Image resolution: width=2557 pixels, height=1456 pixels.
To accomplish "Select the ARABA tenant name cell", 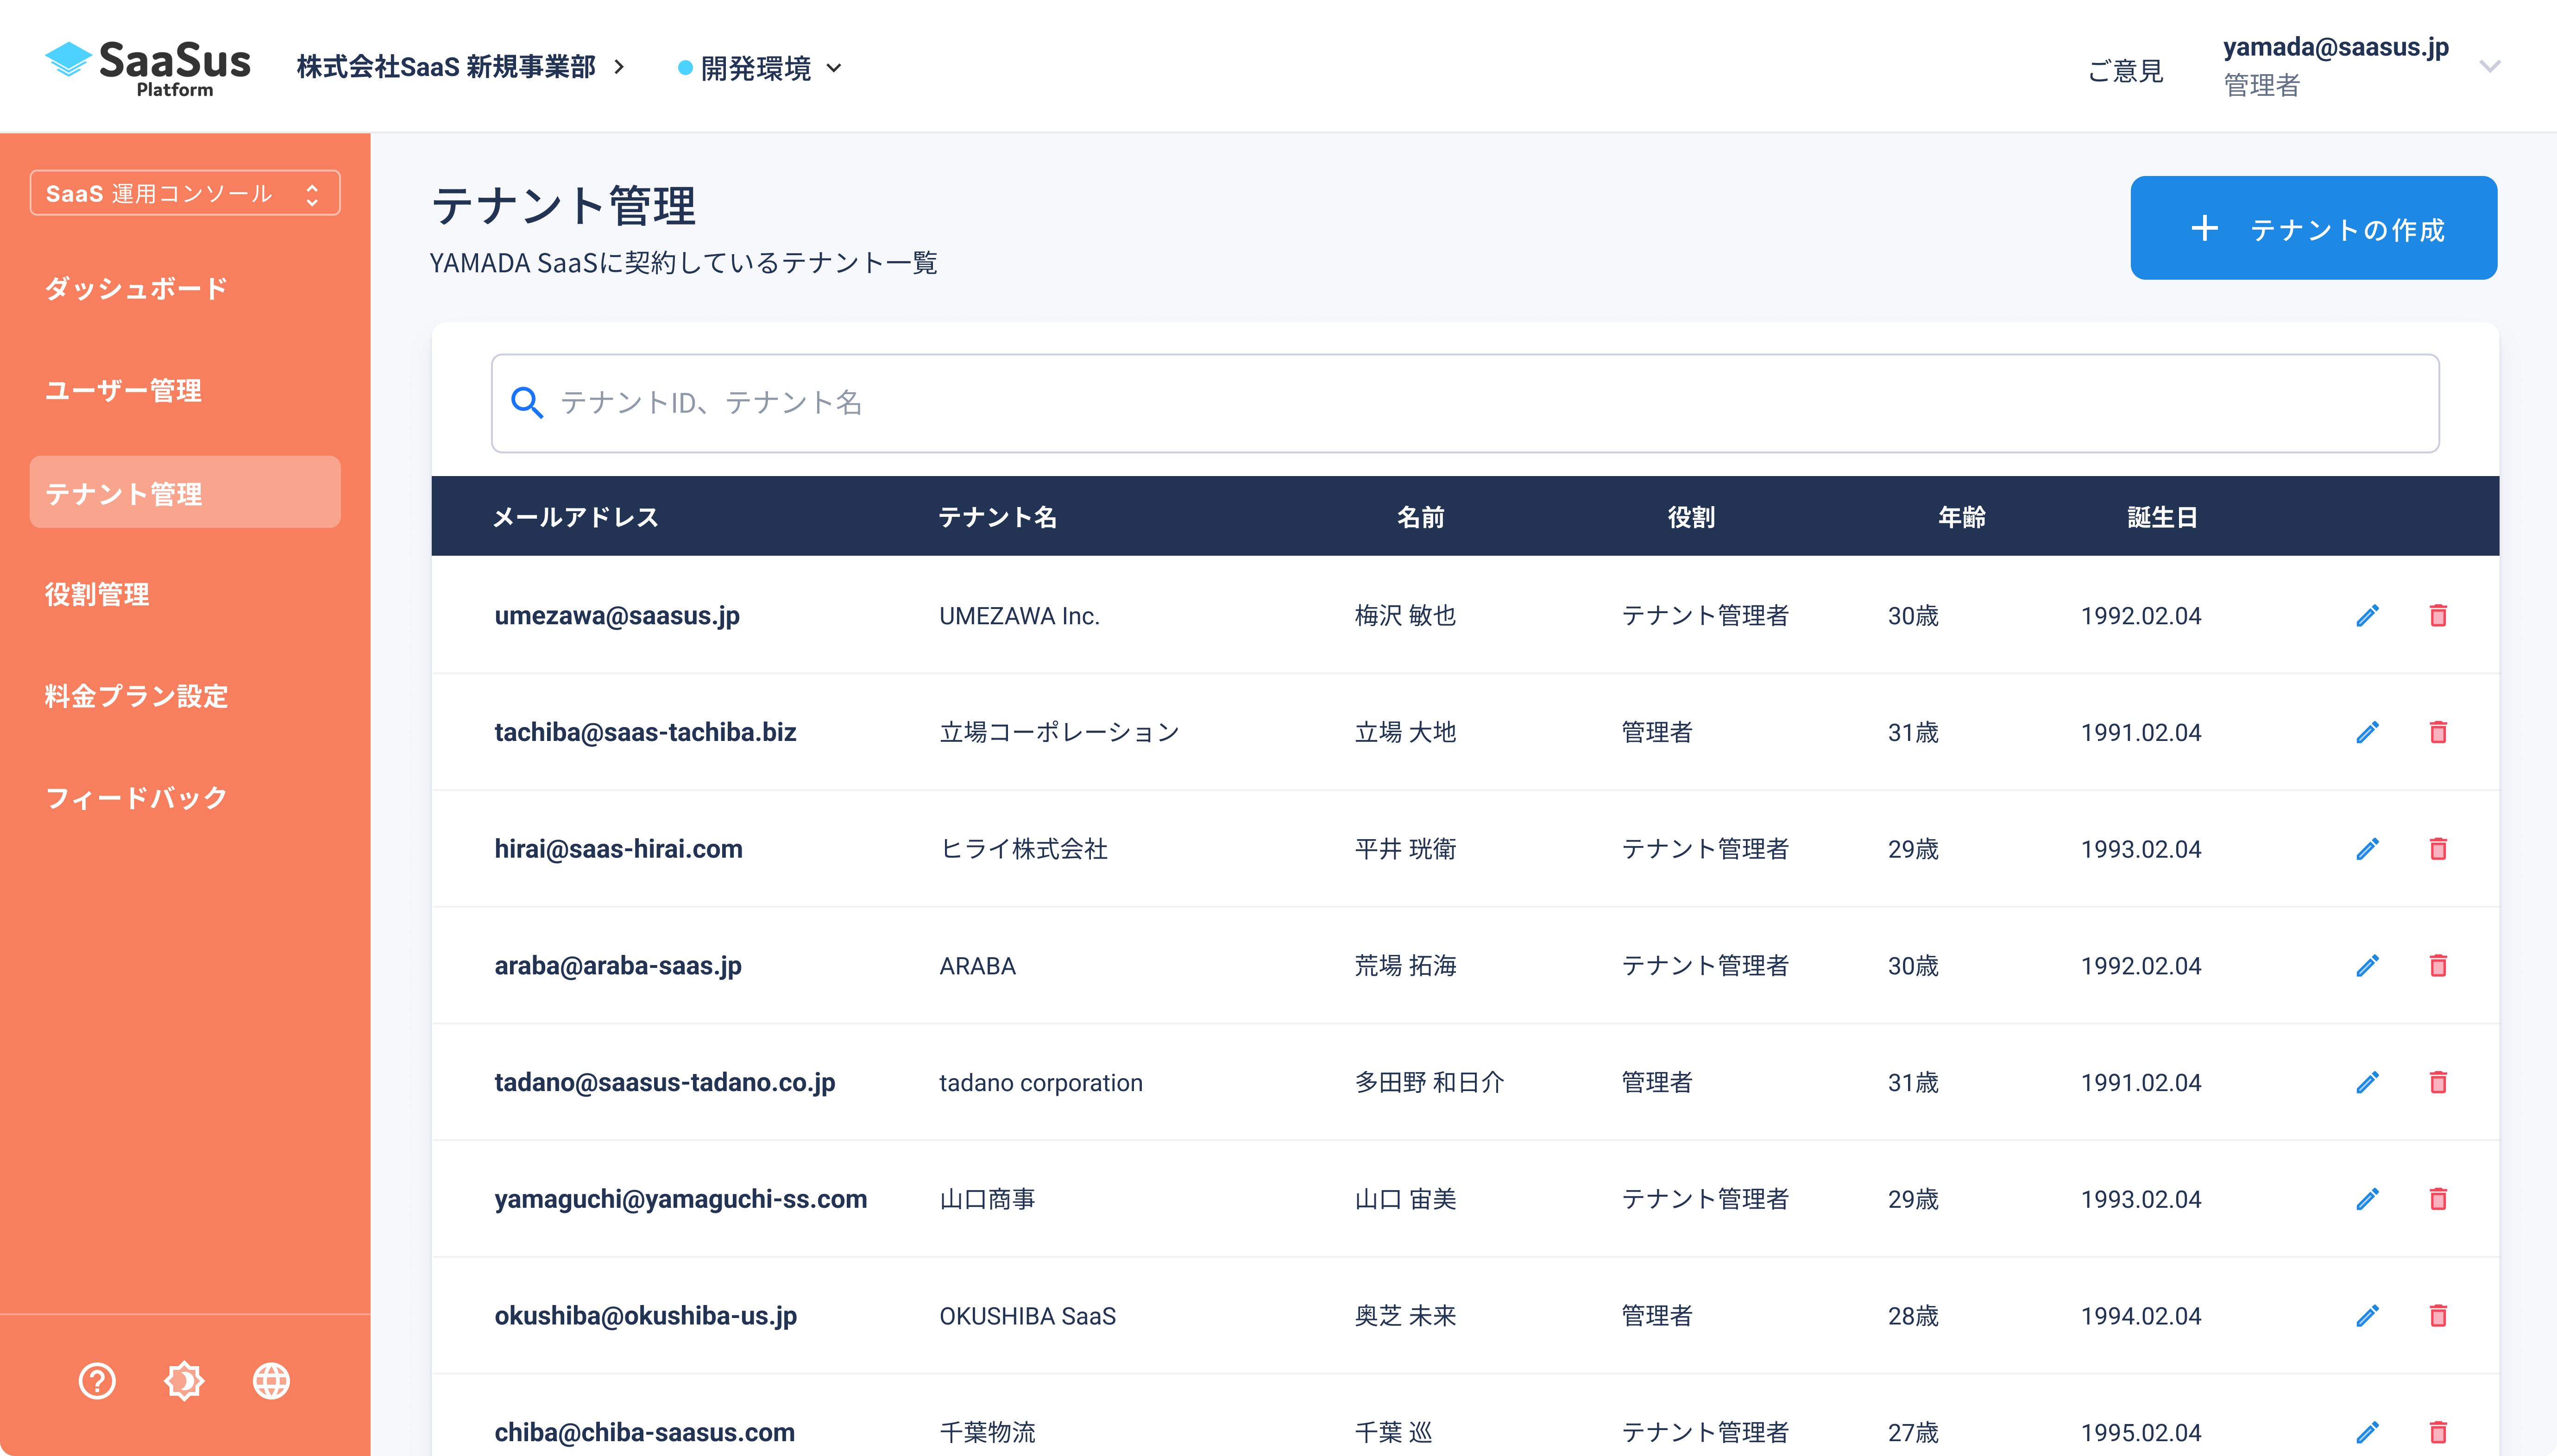I will [977, 966].
